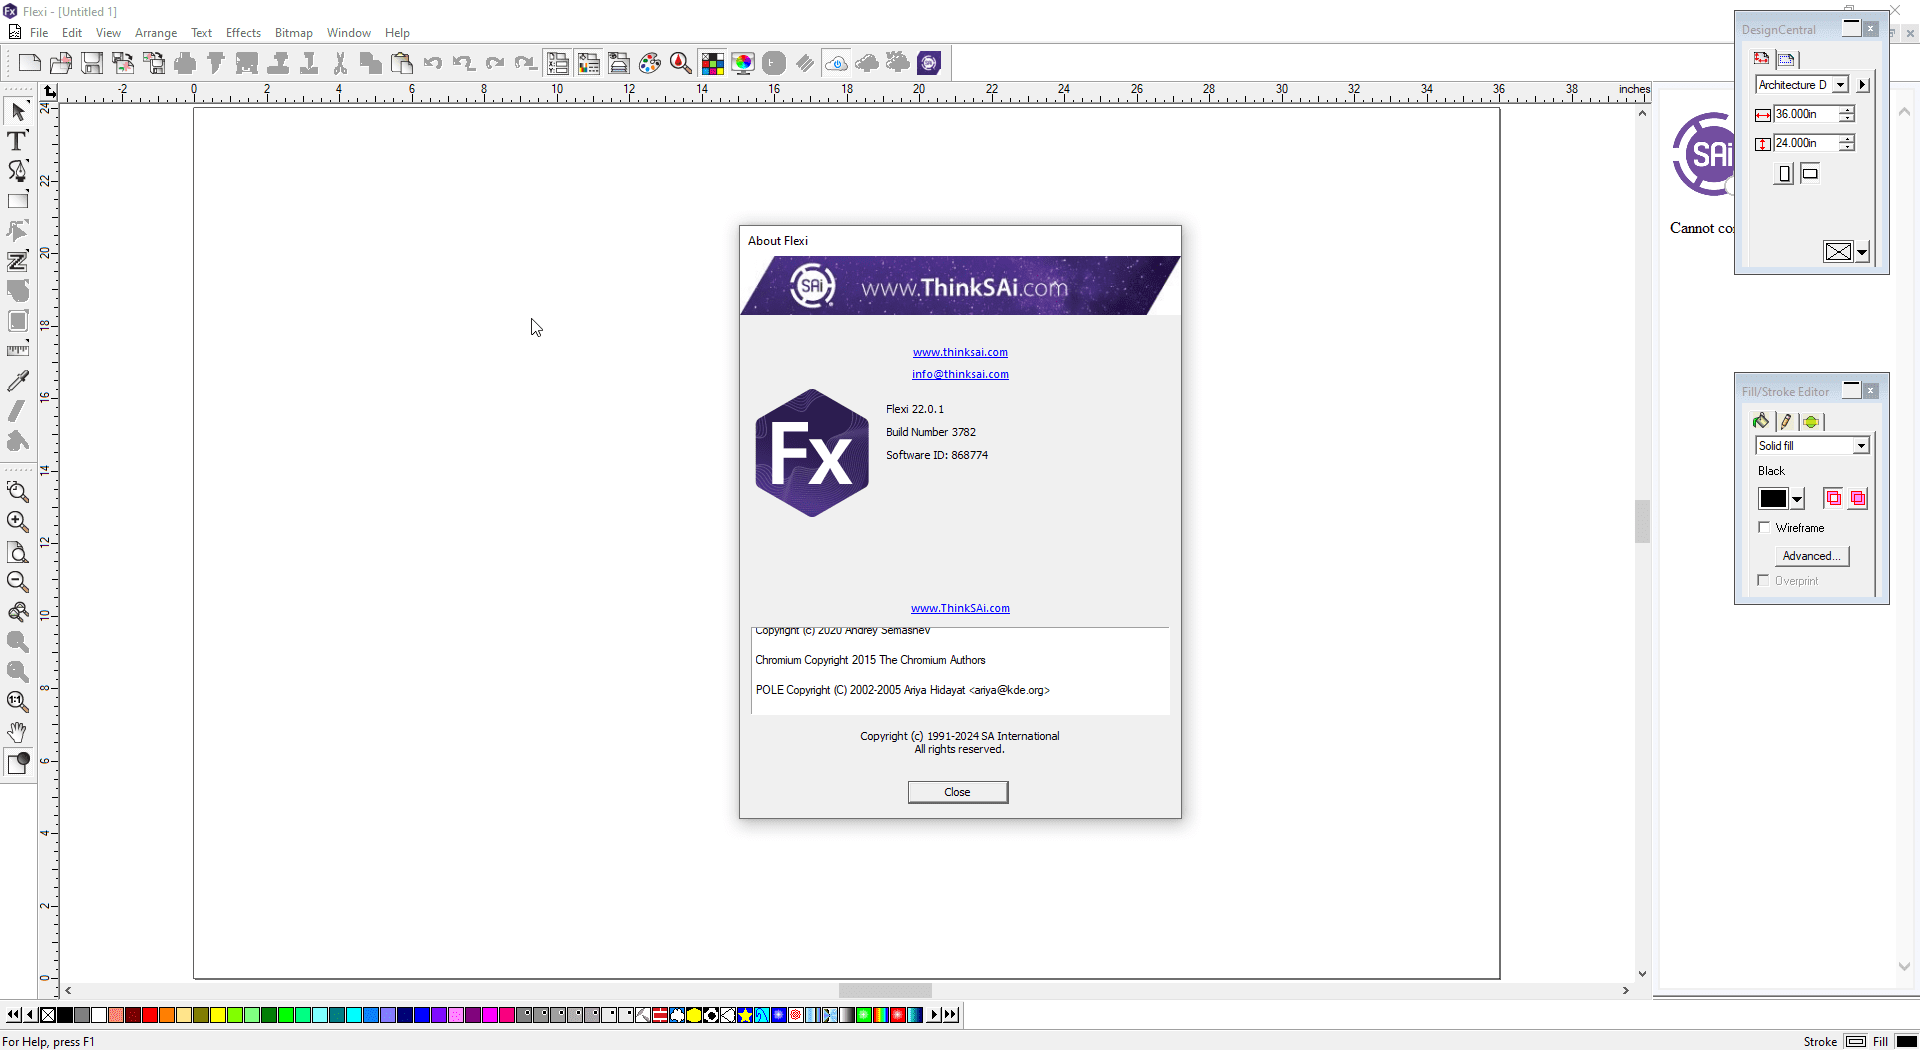Click the Save floppy disk icon
This screenshot has width=1920, height=1050.
point(92,64)
